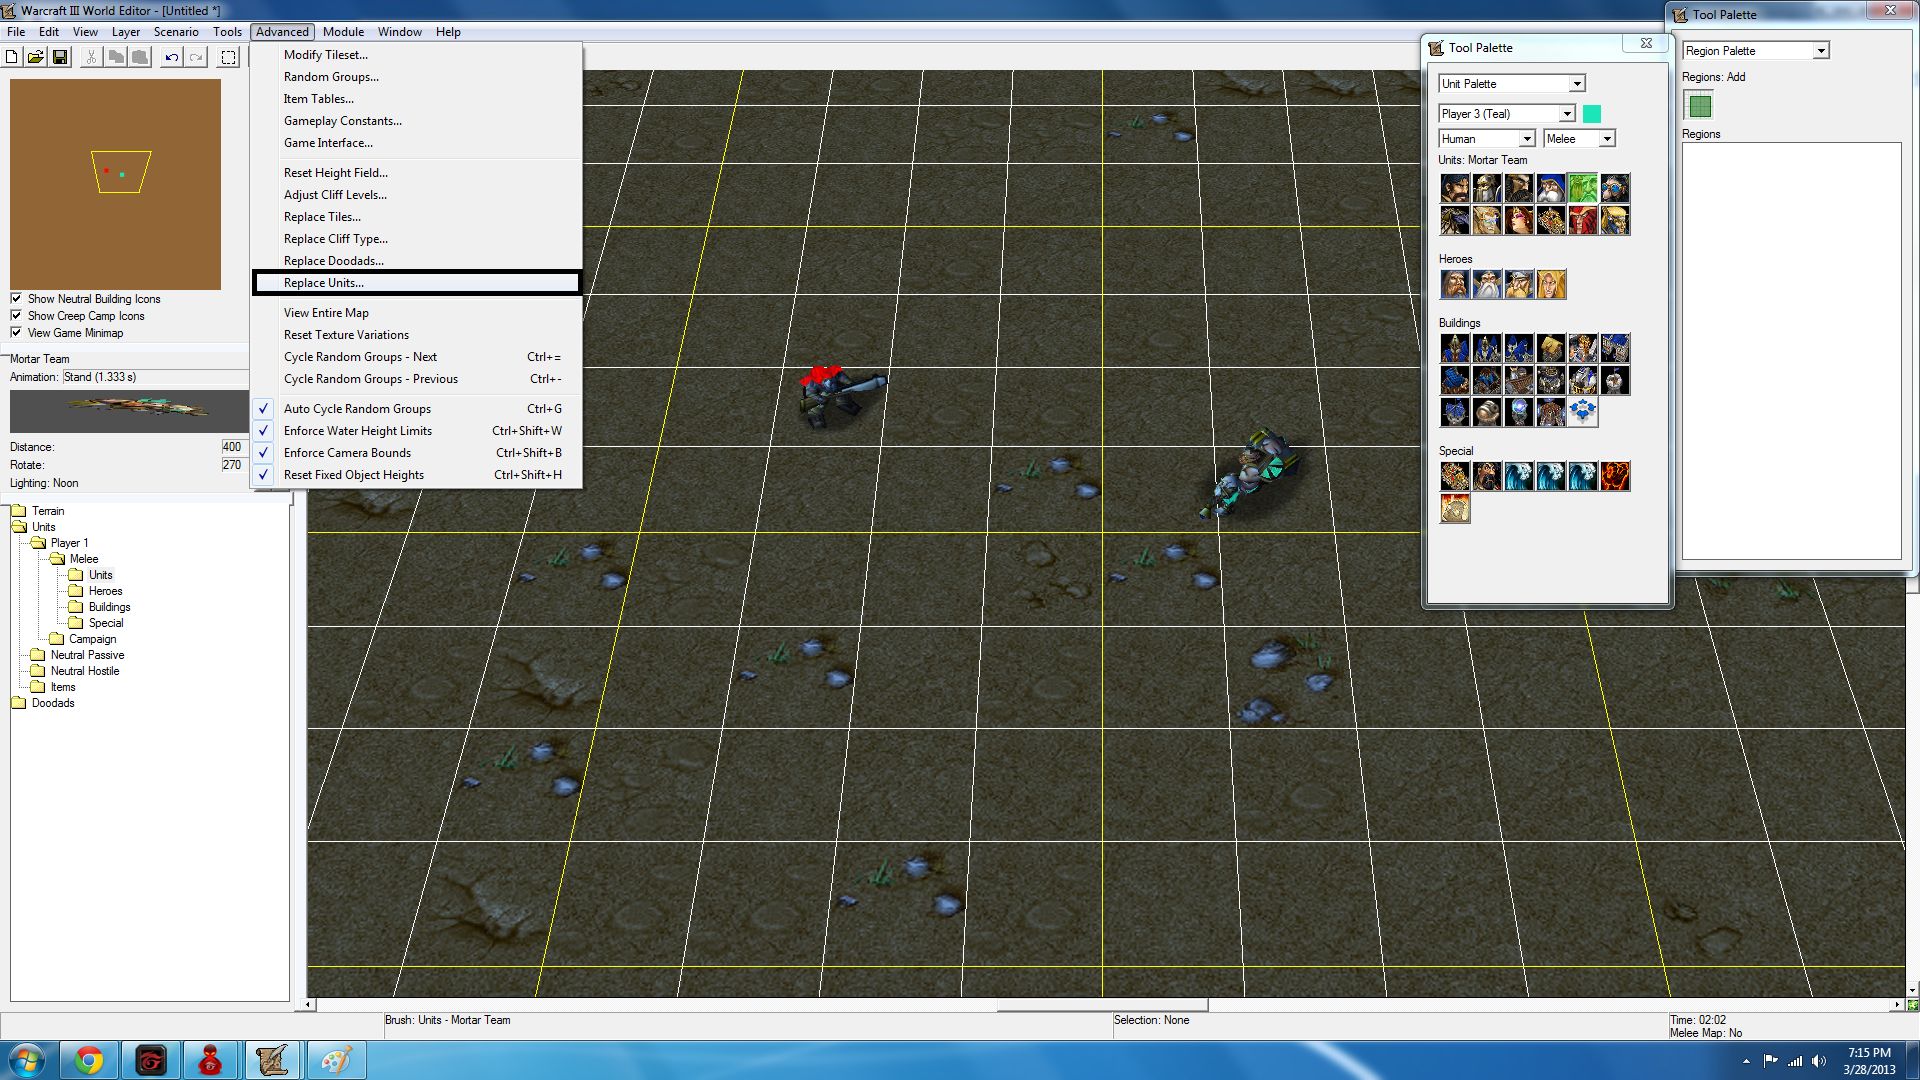Click the New Map toolbar icon
This screenshot has width=1920, height=1080.
point(12,57)
